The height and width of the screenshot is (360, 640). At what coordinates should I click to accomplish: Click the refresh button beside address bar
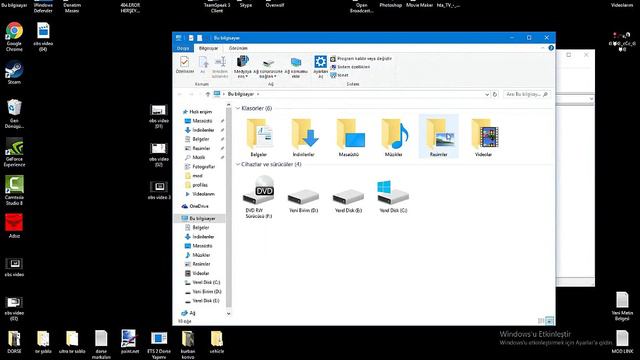[x=495, y=94]
